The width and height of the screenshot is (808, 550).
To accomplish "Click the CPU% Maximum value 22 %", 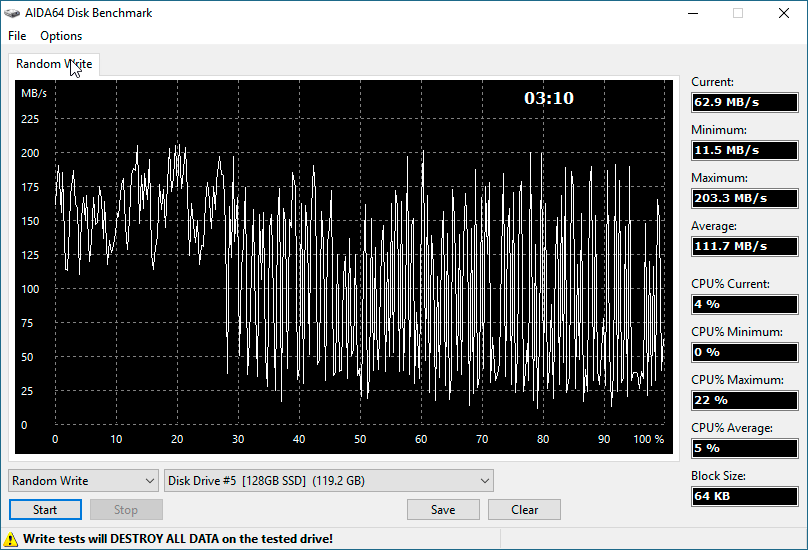I will [744, 400].
